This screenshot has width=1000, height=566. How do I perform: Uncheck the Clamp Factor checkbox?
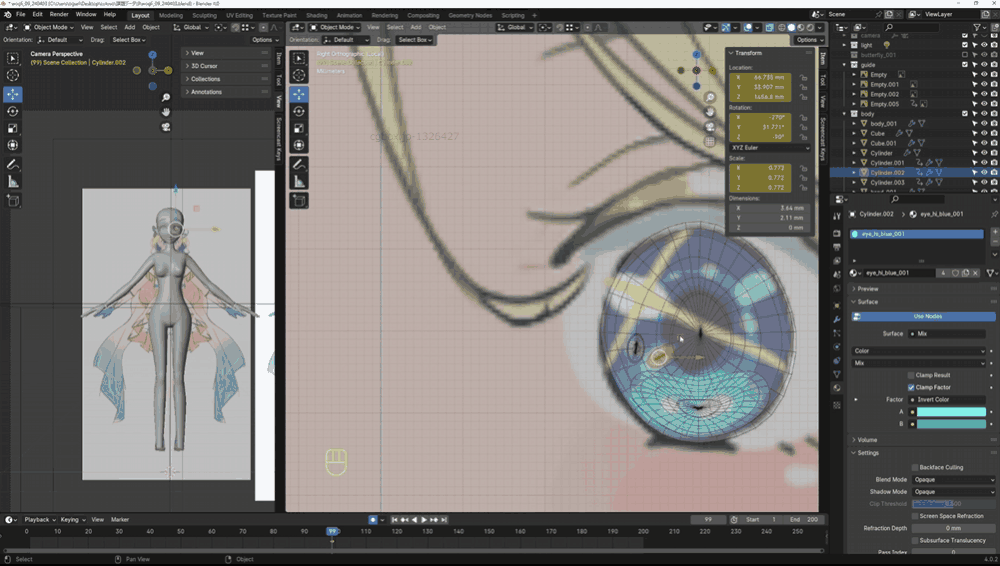coord(912,387)
